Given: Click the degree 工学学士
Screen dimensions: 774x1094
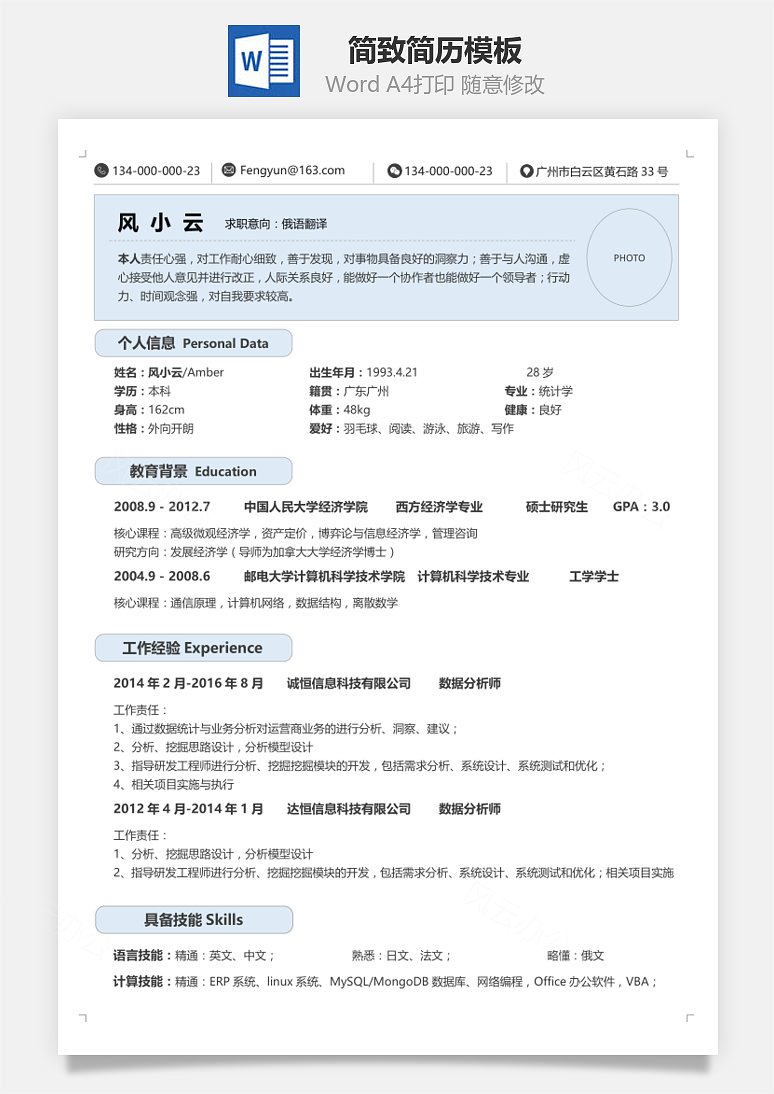Looking at the screenshot, I should coord(594,576).
